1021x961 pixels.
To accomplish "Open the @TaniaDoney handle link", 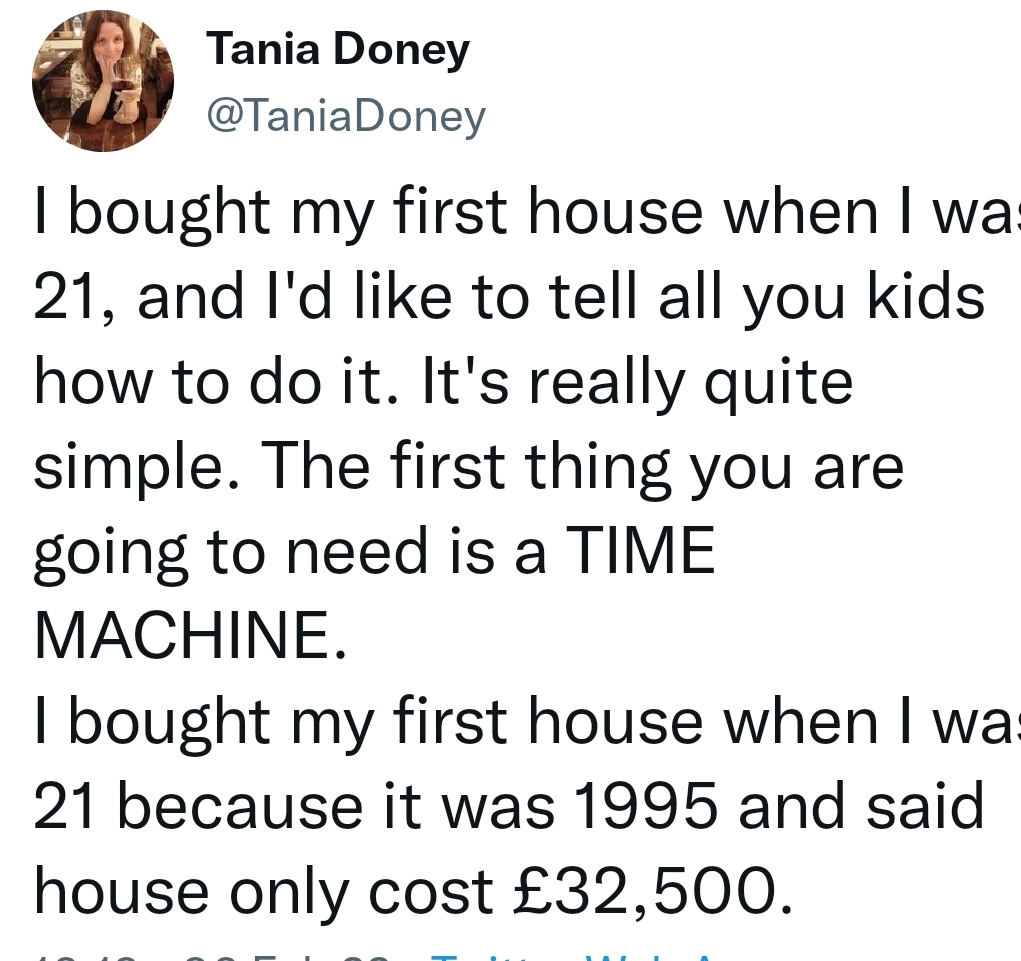I will point(346,117).
